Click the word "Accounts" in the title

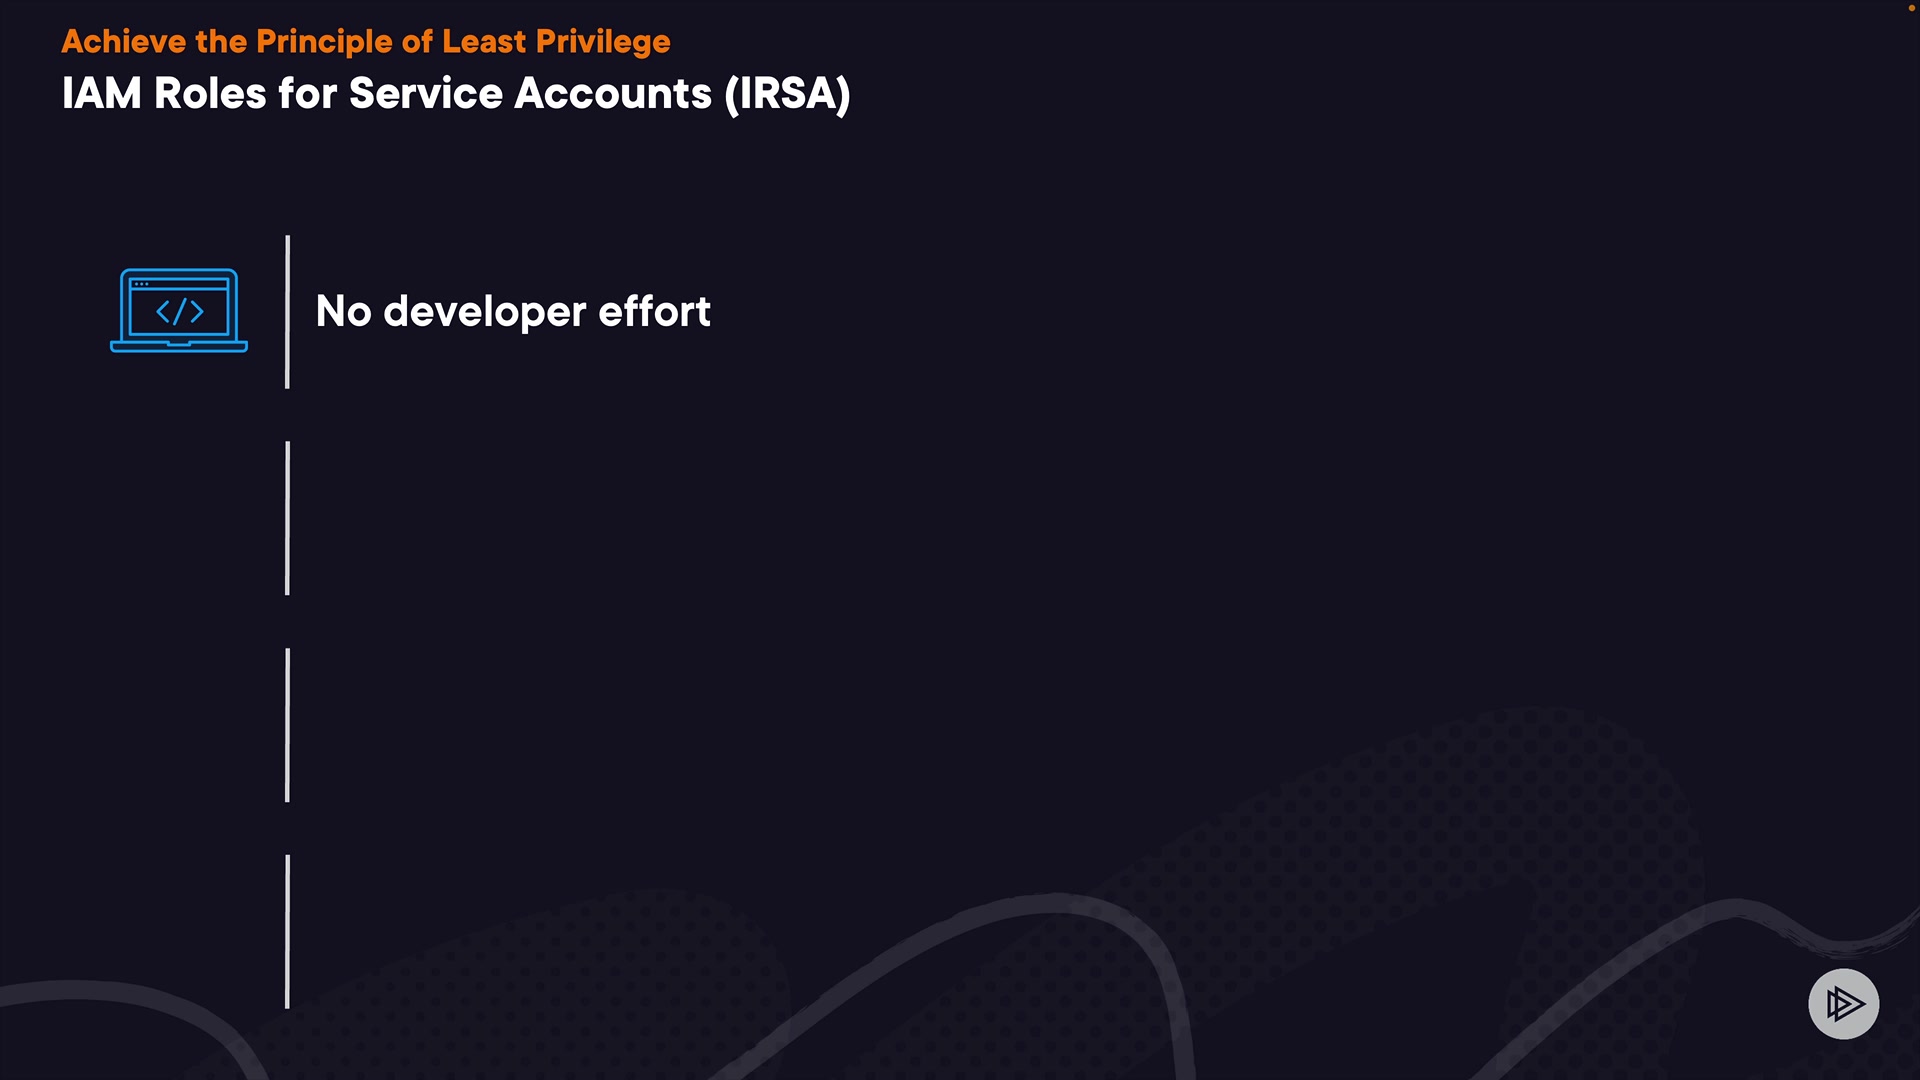613,94
